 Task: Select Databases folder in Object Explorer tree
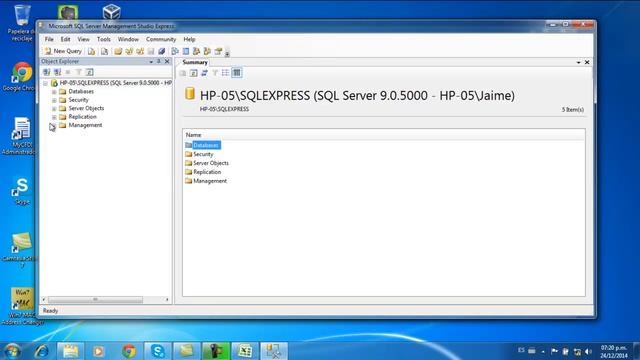81,91
